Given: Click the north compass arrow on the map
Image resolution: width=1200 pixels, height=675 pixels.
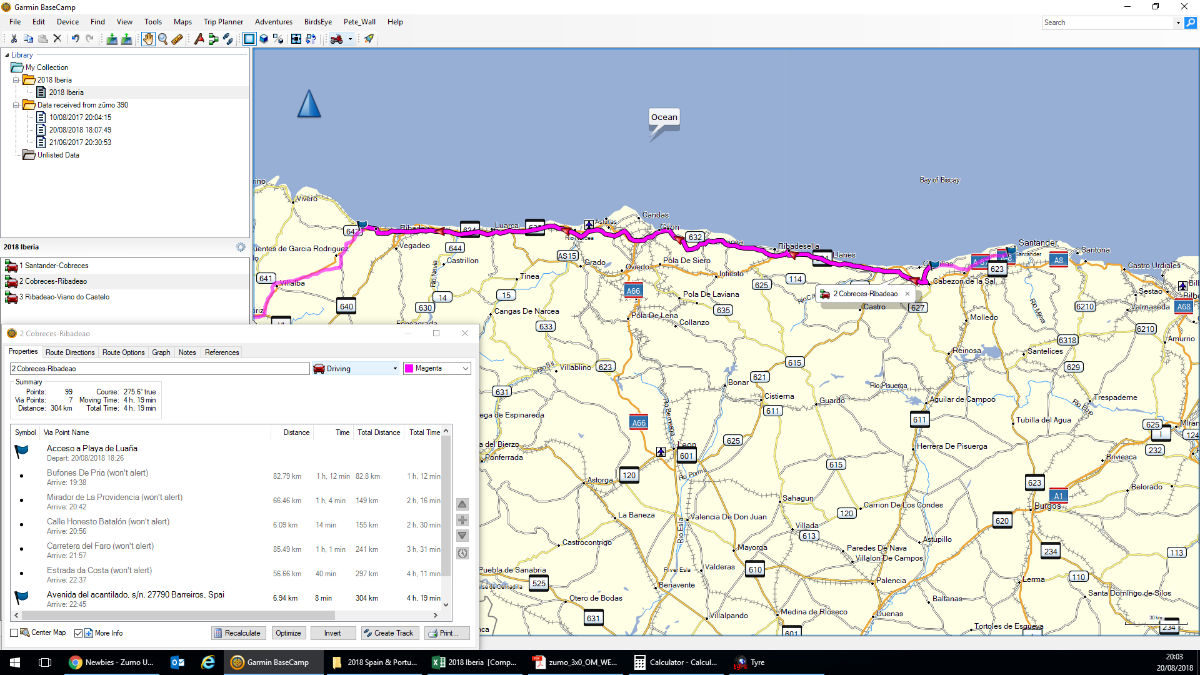Looking at the screenshot, I should point(309,103).
